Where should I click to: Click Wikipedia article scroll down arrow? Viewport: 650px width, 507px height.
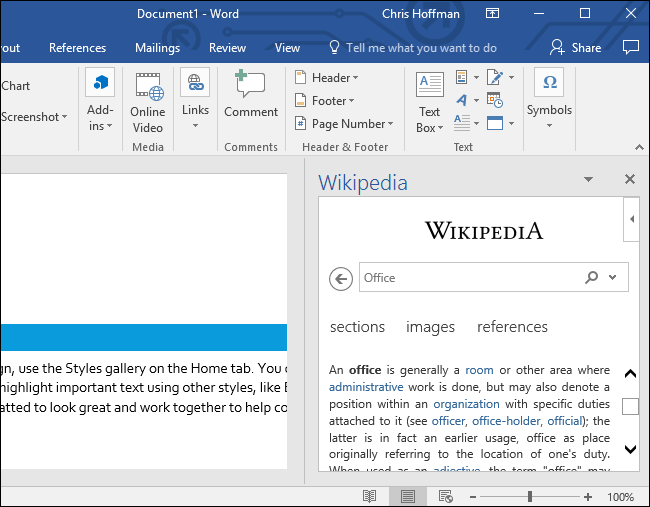click(630, 449)
